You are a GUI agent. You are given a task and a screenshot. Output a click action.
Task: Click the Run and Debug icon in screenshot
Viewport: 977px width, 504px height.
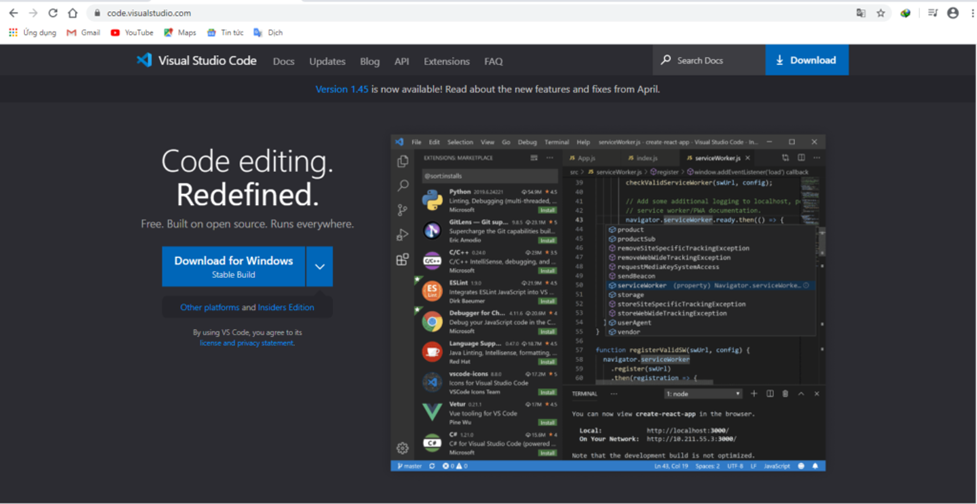point(403,235)
